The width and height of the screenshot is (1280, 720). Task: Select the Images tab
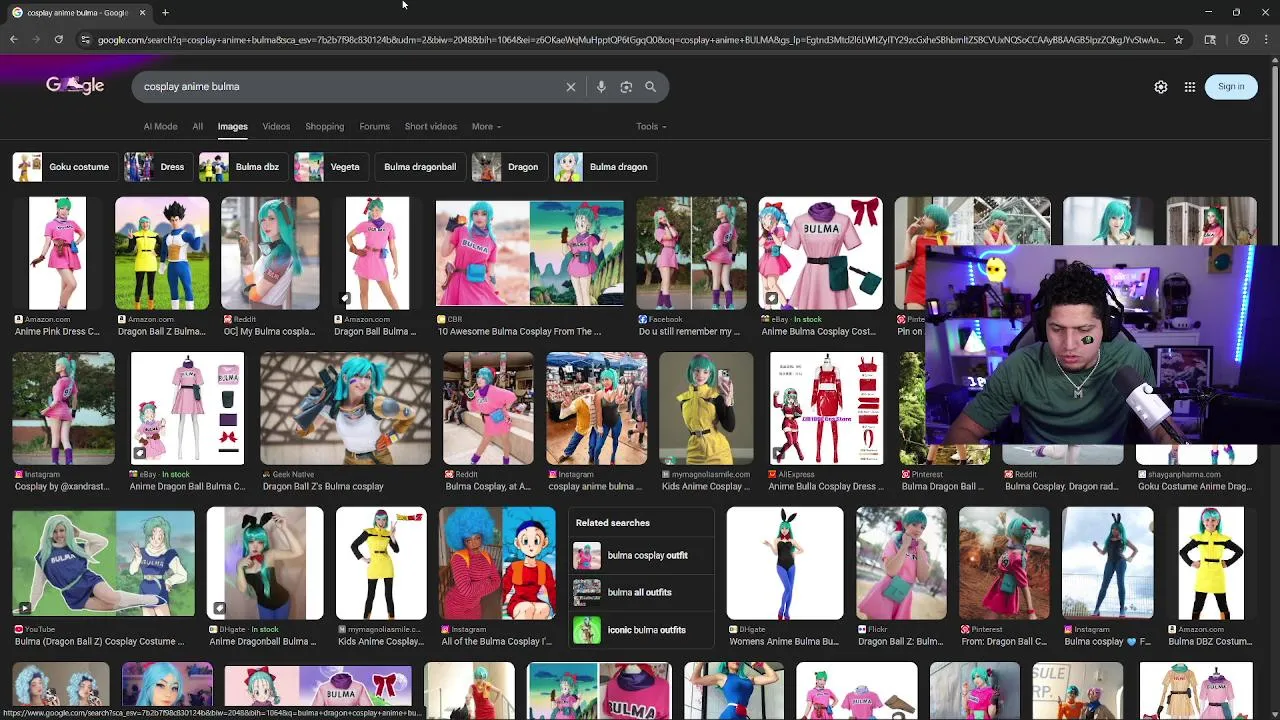tap(232, 127)
